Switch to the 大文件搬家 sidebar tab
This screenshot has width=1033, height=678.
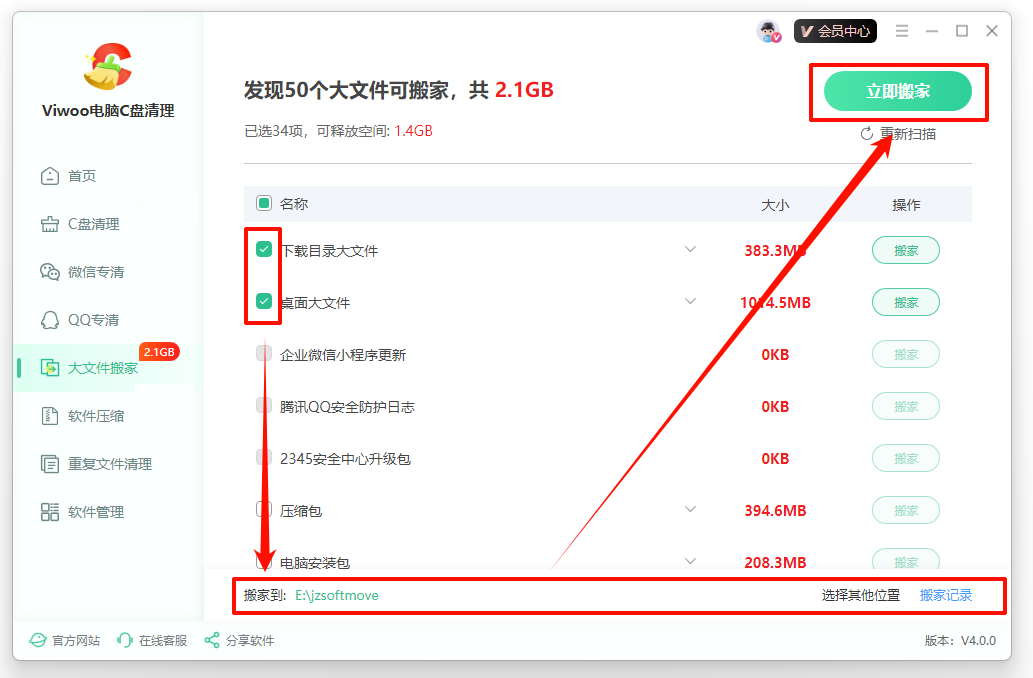point(48,367)
